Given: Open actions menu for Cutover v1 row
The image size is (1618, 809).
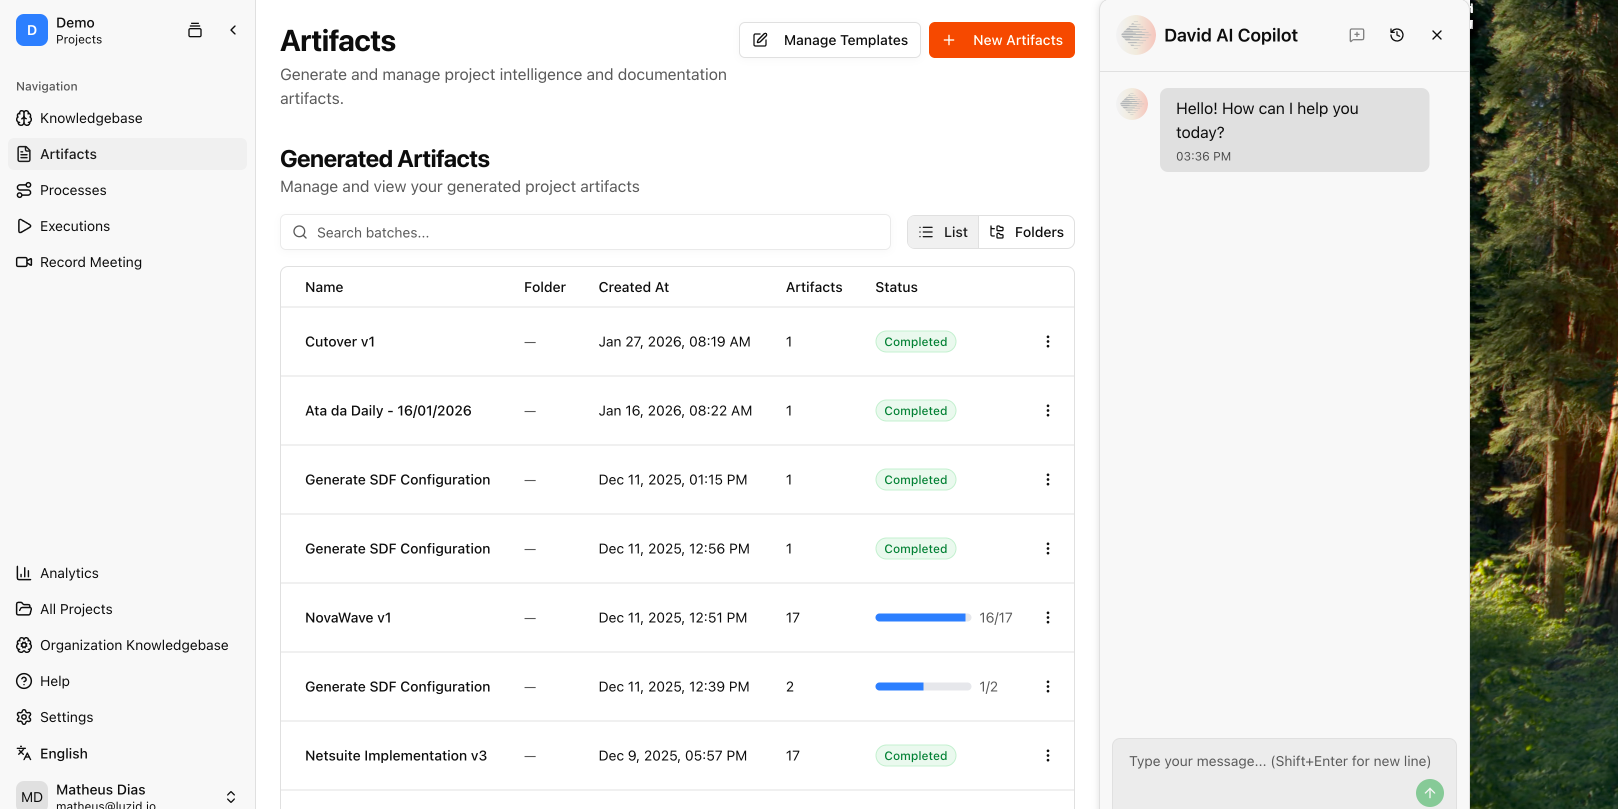Looking at the screenshot, I should click(1047, 342).
